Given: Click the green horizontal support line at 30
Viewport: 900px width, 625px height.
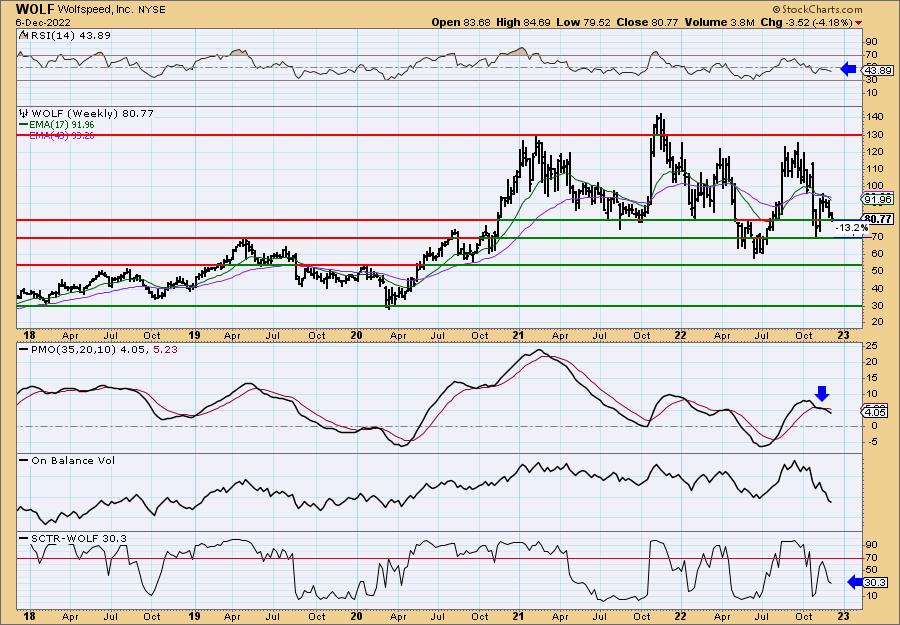Looking at the screenshot, I should coord(439,306).
